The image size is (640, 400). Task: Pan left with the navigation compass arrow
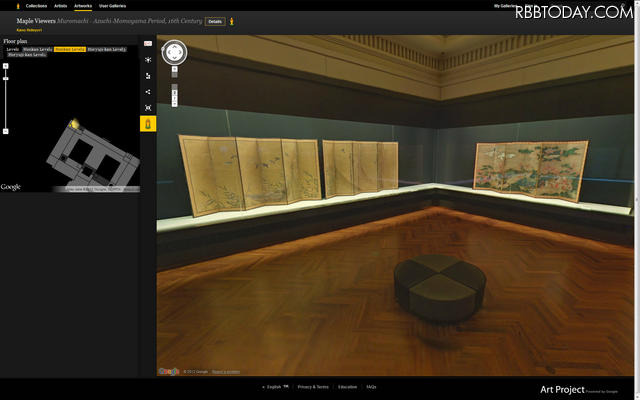tap(169, 52)
